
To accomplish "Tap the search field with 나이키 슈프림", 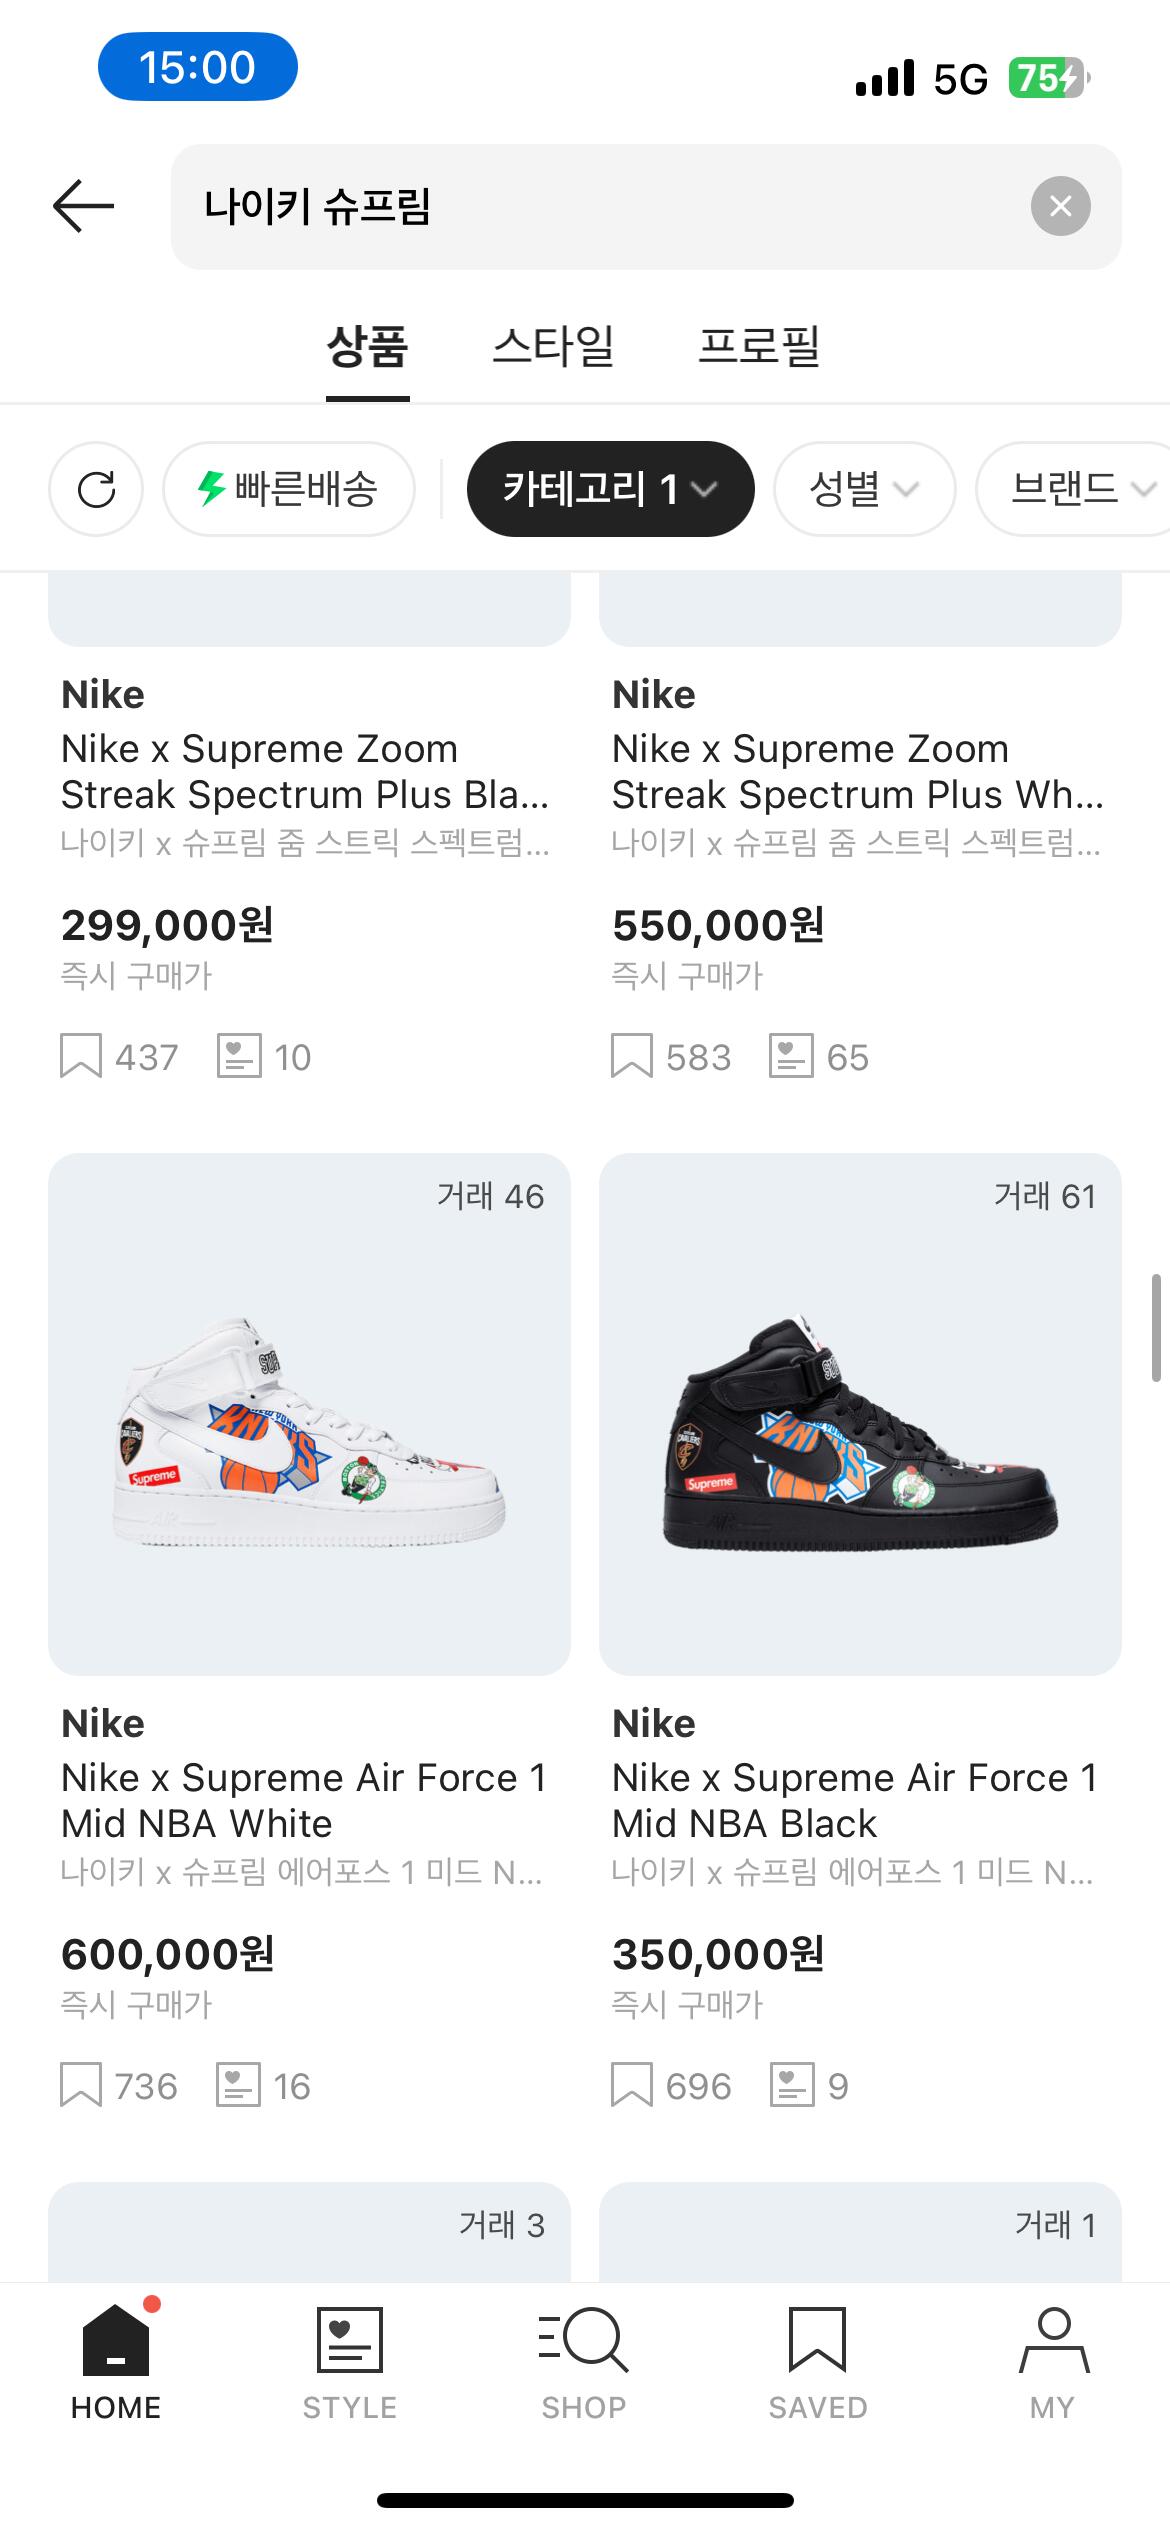I will 600,207.
